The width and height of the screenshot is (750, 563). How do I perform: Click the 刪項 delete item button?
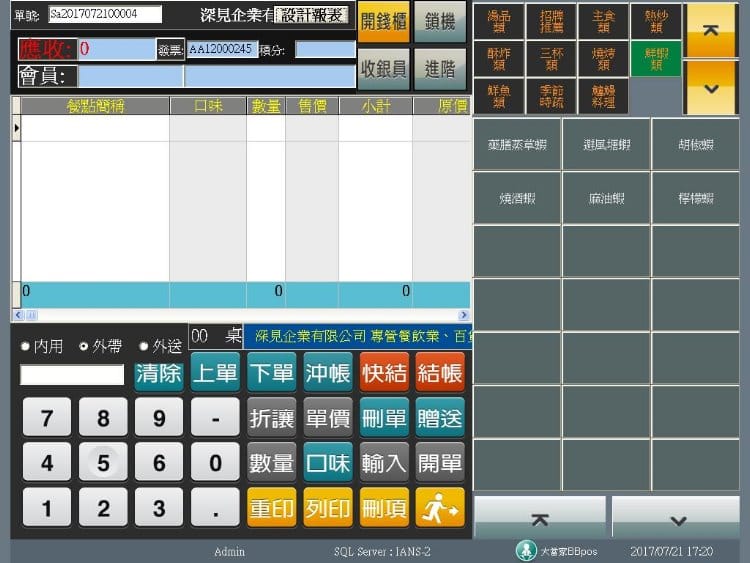[384, 508]
